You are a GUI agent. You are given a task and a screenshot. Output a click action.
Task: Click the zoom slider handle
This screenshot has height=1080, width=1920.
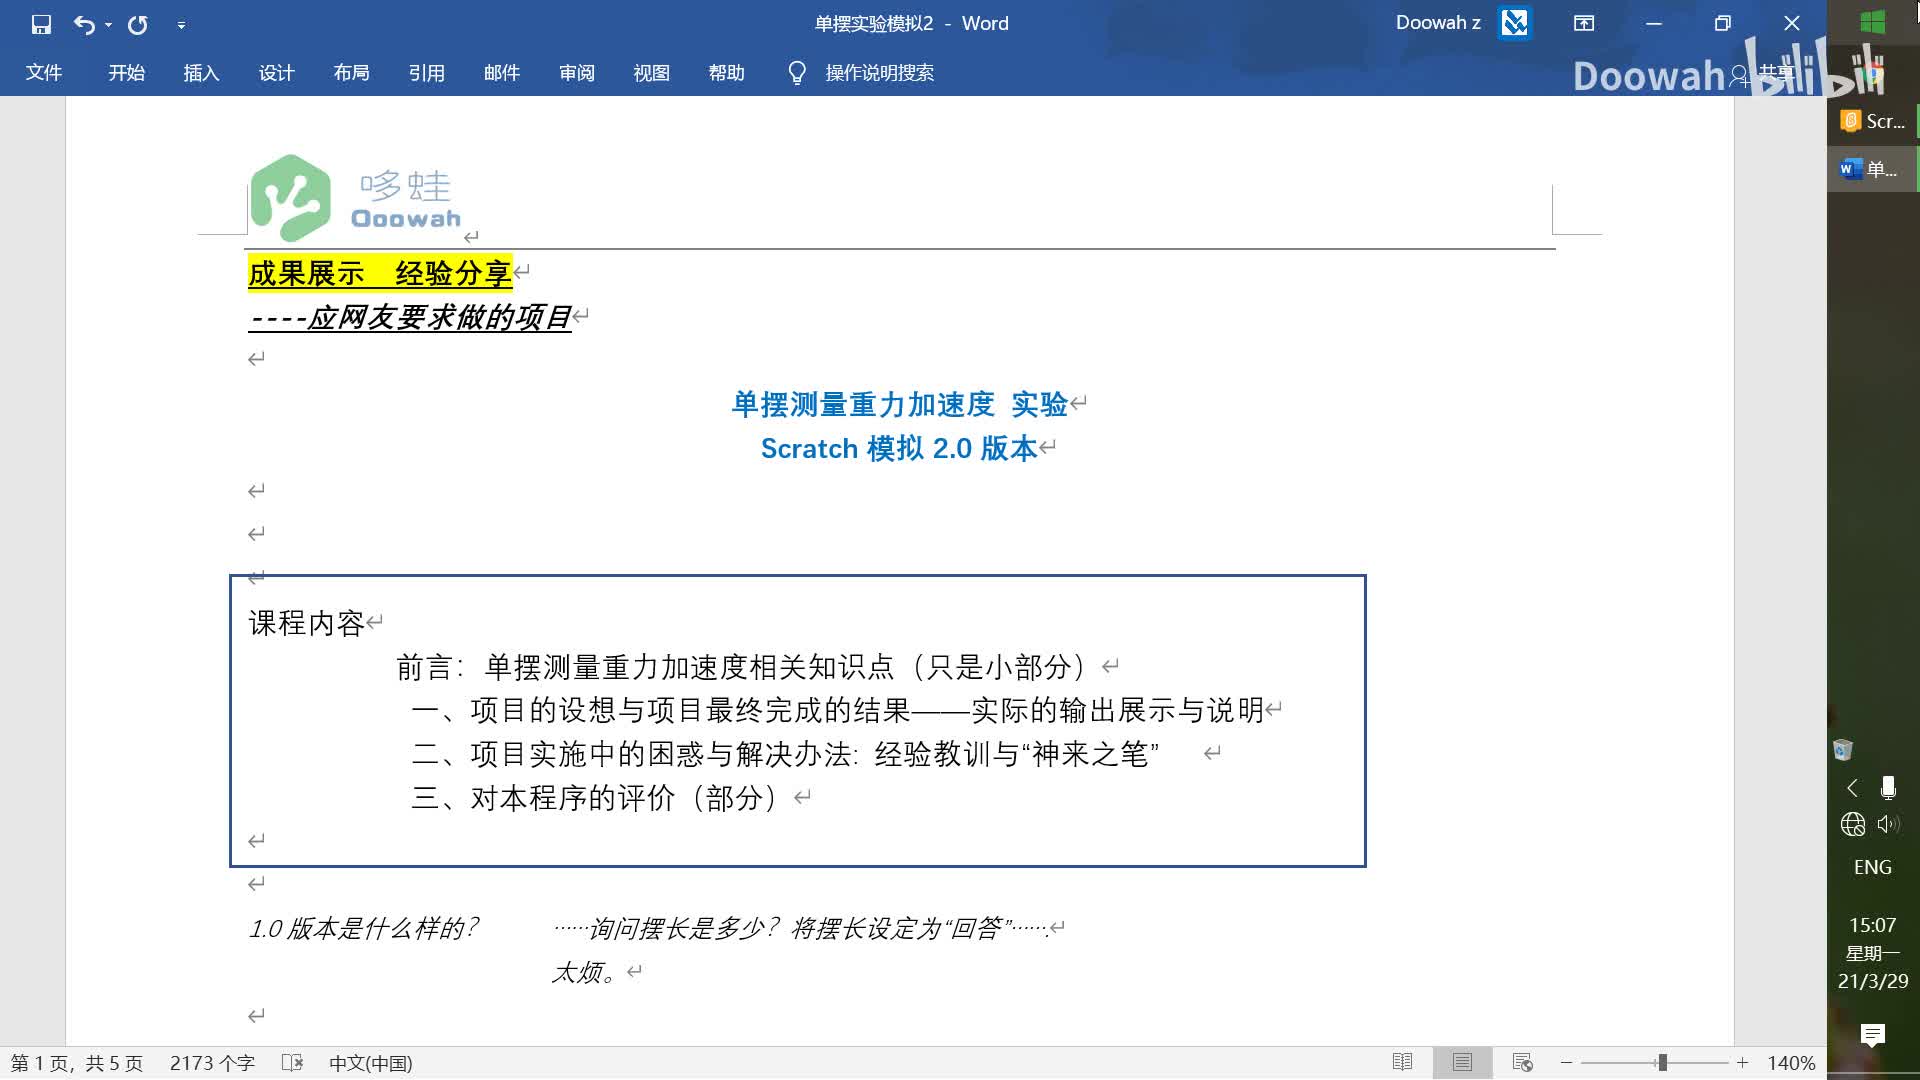[x=1662, y=1063]
